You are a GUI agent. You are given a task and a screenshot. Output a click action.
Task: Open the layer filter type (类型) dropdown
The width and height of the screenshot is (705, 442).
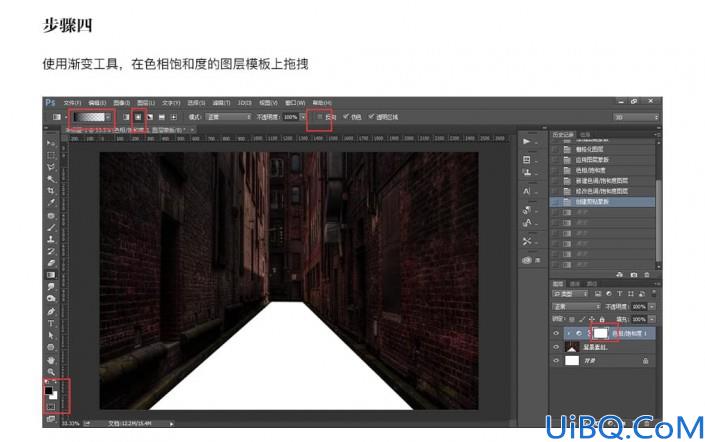pos(570,294)
